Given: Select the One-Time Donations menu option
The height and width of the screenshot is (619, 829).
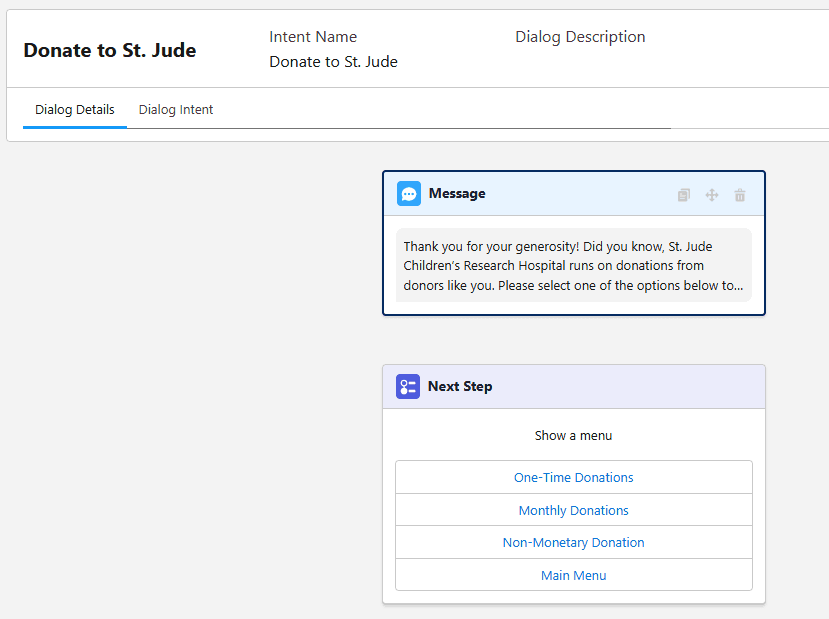Looking at the screenshot, I should [574, 477].
